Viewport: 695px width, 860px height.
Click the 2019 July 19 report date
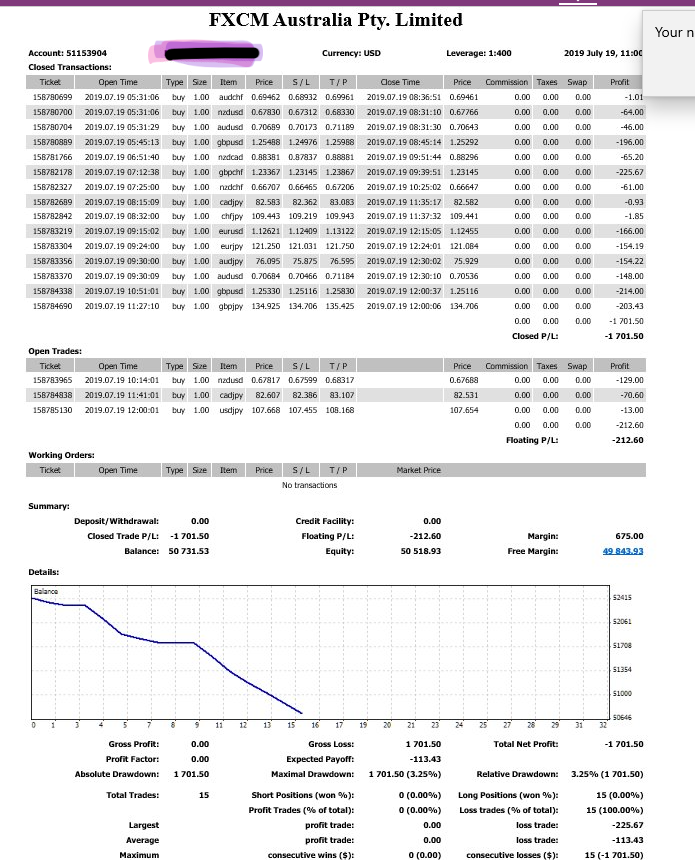[x=603, y=53]
